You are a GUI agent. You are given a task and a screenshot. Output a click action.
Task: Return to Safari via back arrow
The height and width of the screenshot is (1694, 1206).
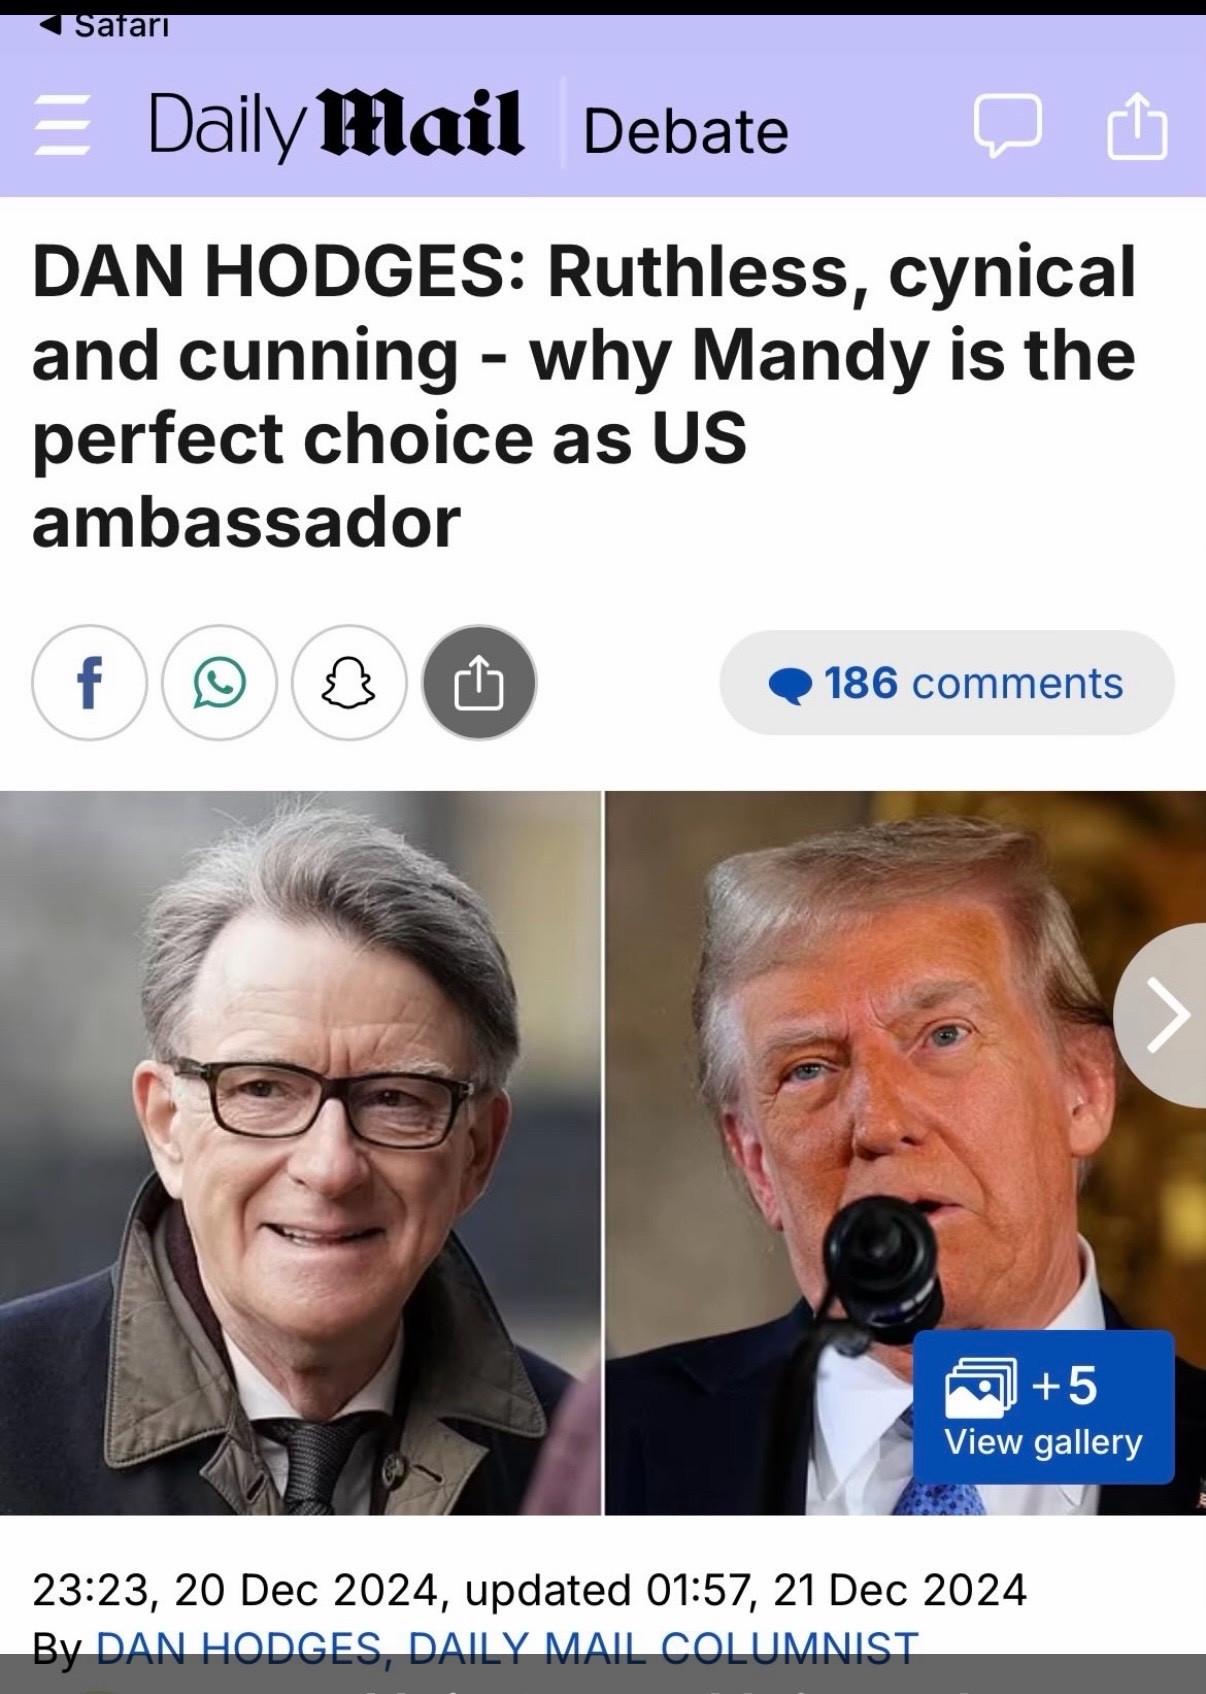(103, 25)
